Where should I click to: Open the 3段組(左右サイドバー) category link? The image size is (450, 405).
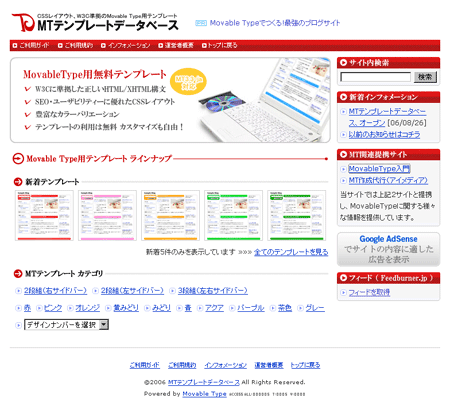[213, 291]
